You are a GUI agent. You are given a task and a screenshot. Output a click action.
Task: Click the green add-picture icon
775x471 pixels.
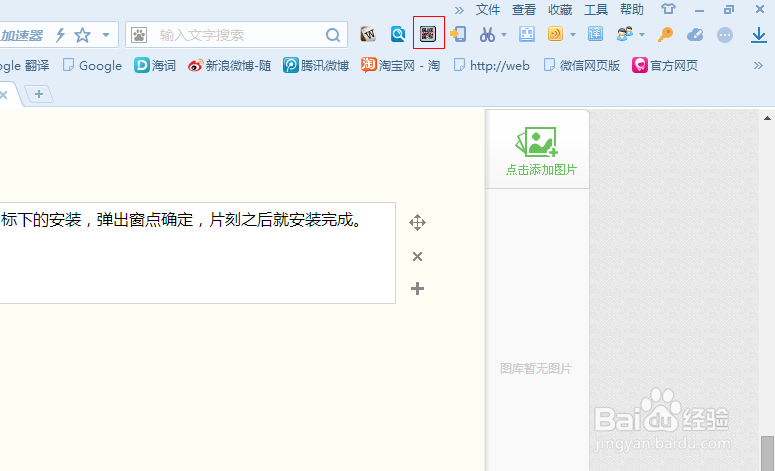537,142
